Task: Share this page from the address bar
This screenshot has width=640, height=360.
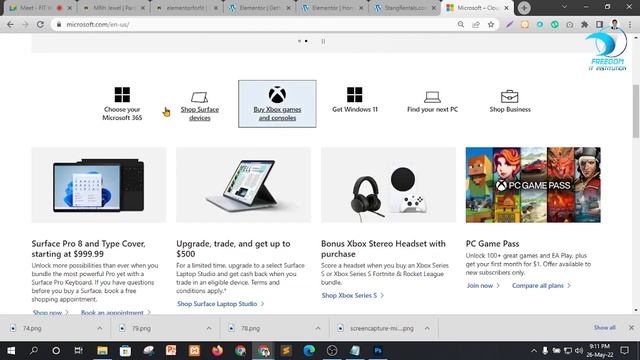Action: (476, 24)
